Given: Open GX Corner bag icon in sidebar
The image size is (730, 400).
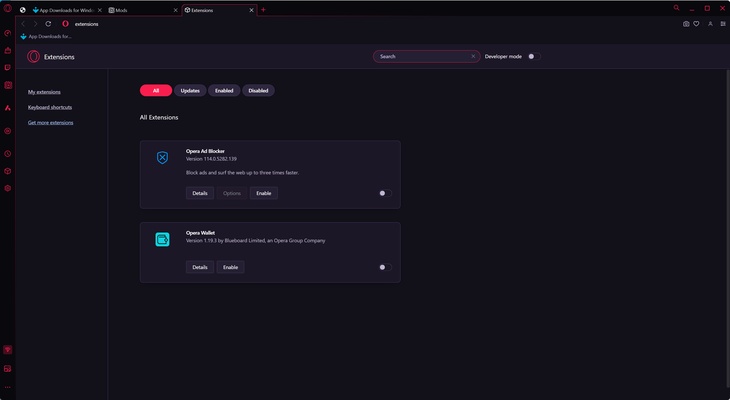Looking at the screenshot, I should click(x=7, y=50).
